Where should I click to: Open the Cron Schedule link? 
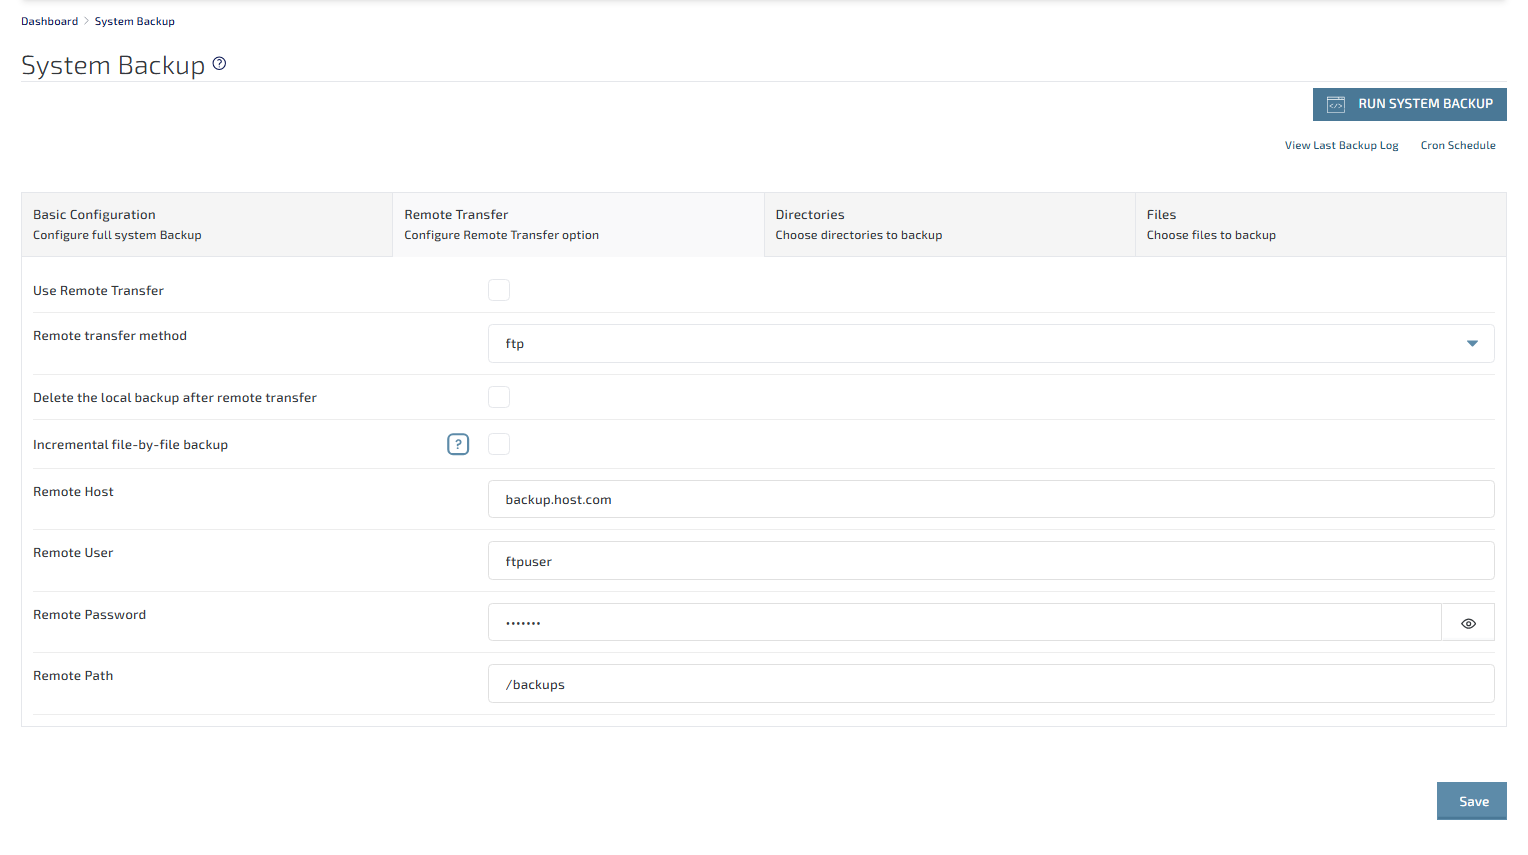tap(1457, 146)
